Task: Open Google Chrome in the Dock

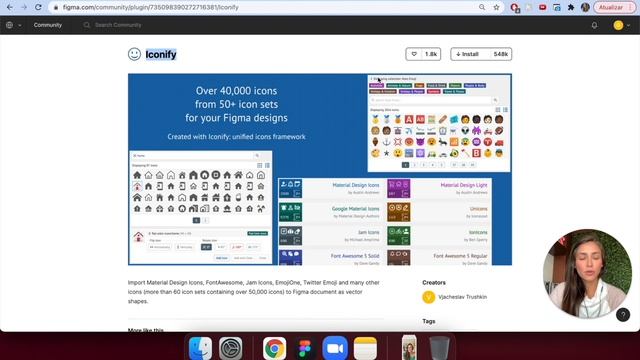Action: [274, 348]
